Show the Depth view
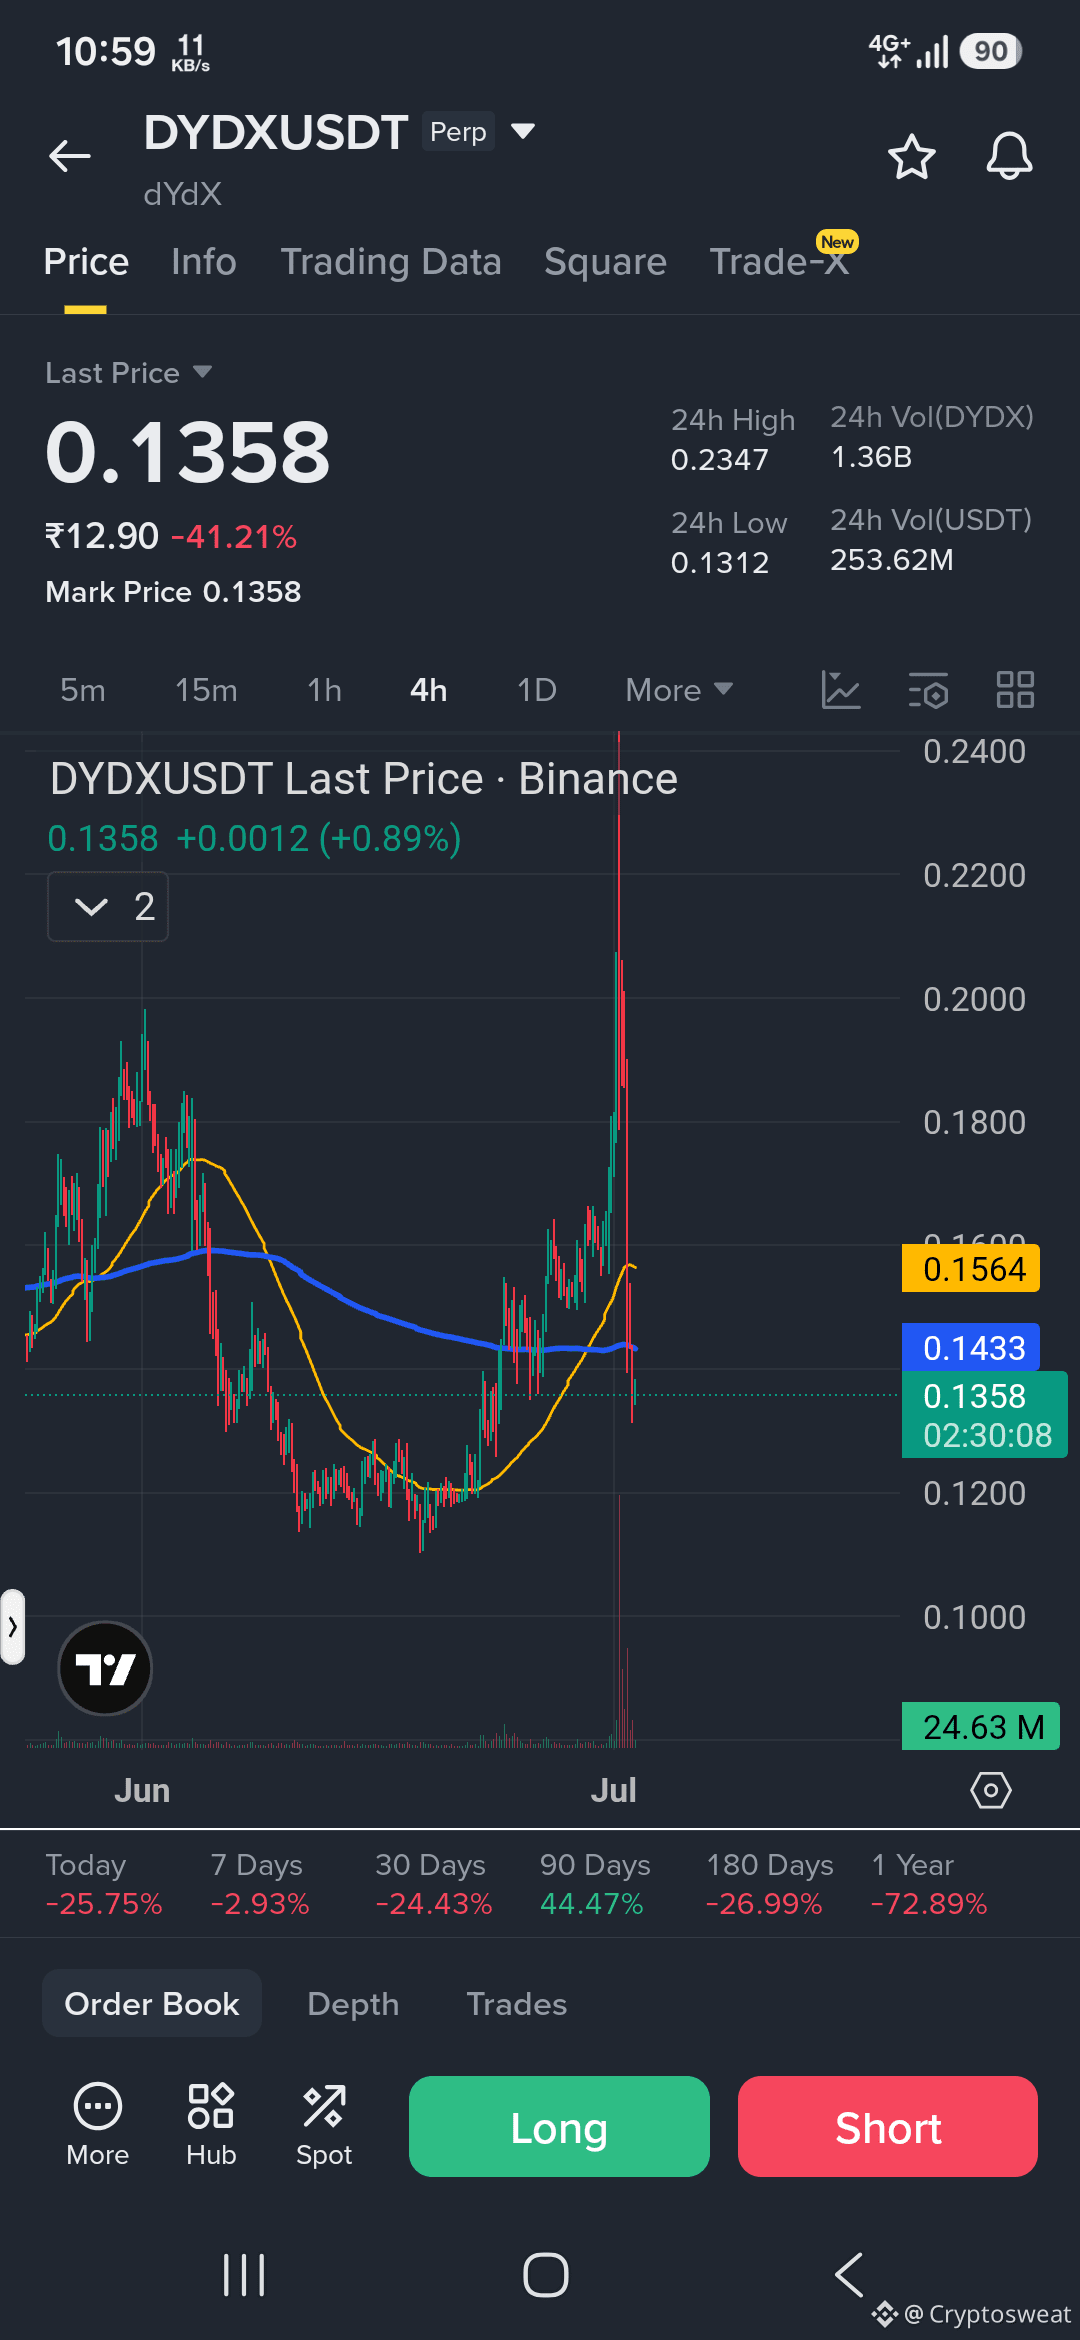Viewport: 1080px width, 2340px height. click(353, 2004)
